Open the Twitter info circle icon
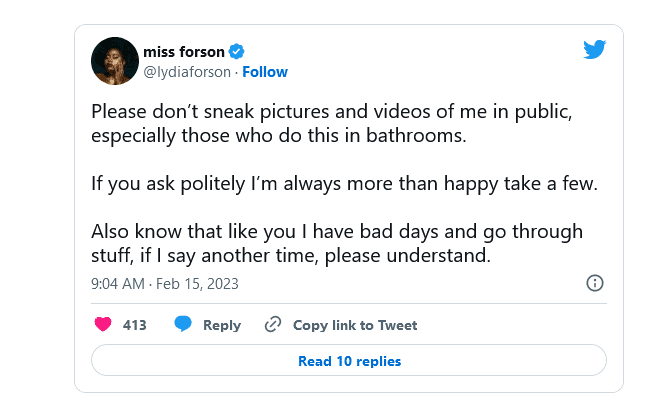Image resolution: width=672 pixels, height=418 pixels. coord(594,283)
